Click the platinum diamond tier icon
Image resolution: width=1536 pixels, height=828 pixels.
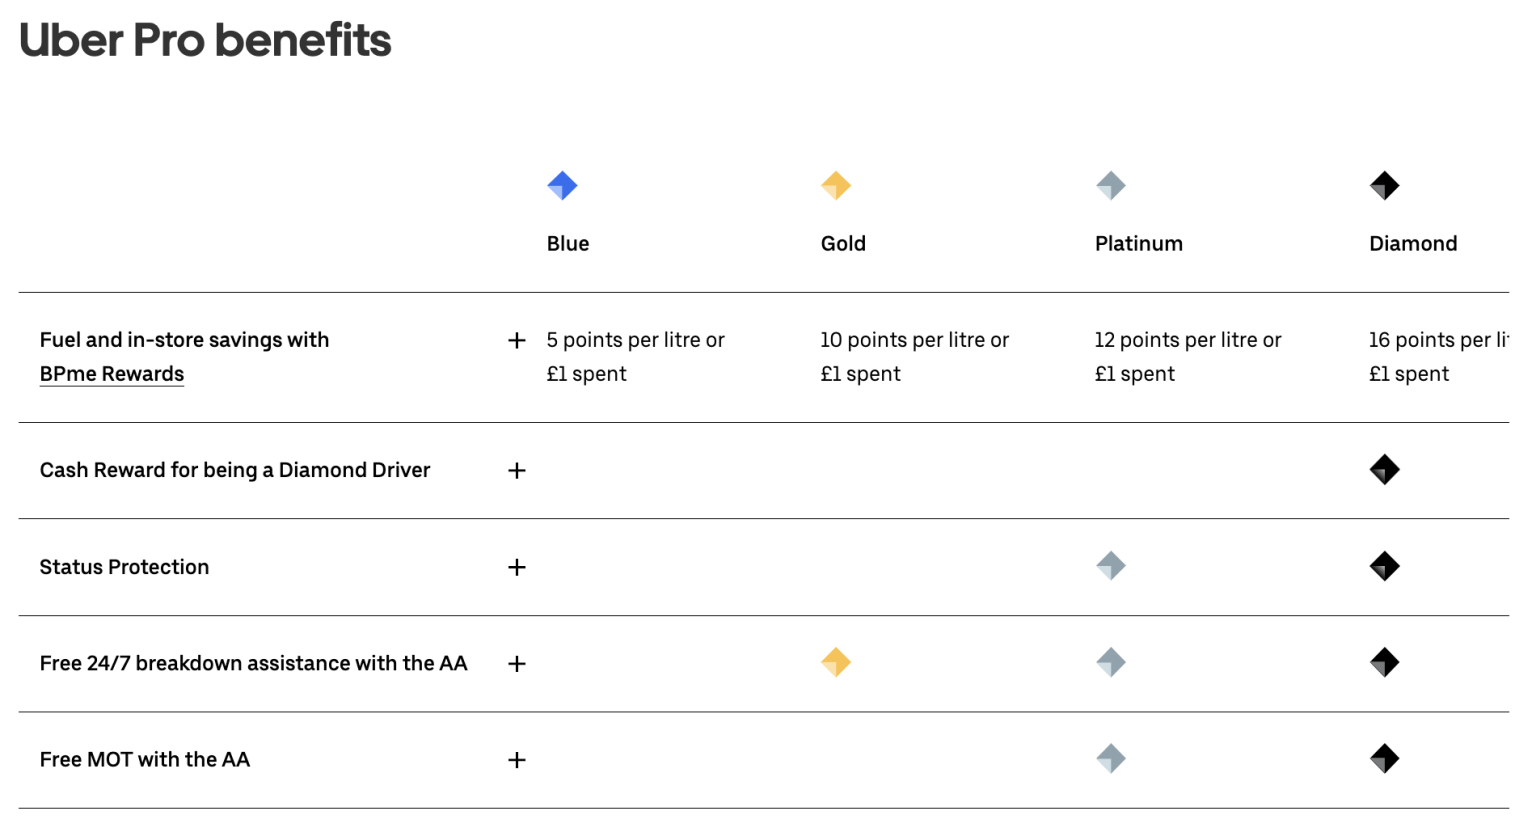coord(1111,185)
